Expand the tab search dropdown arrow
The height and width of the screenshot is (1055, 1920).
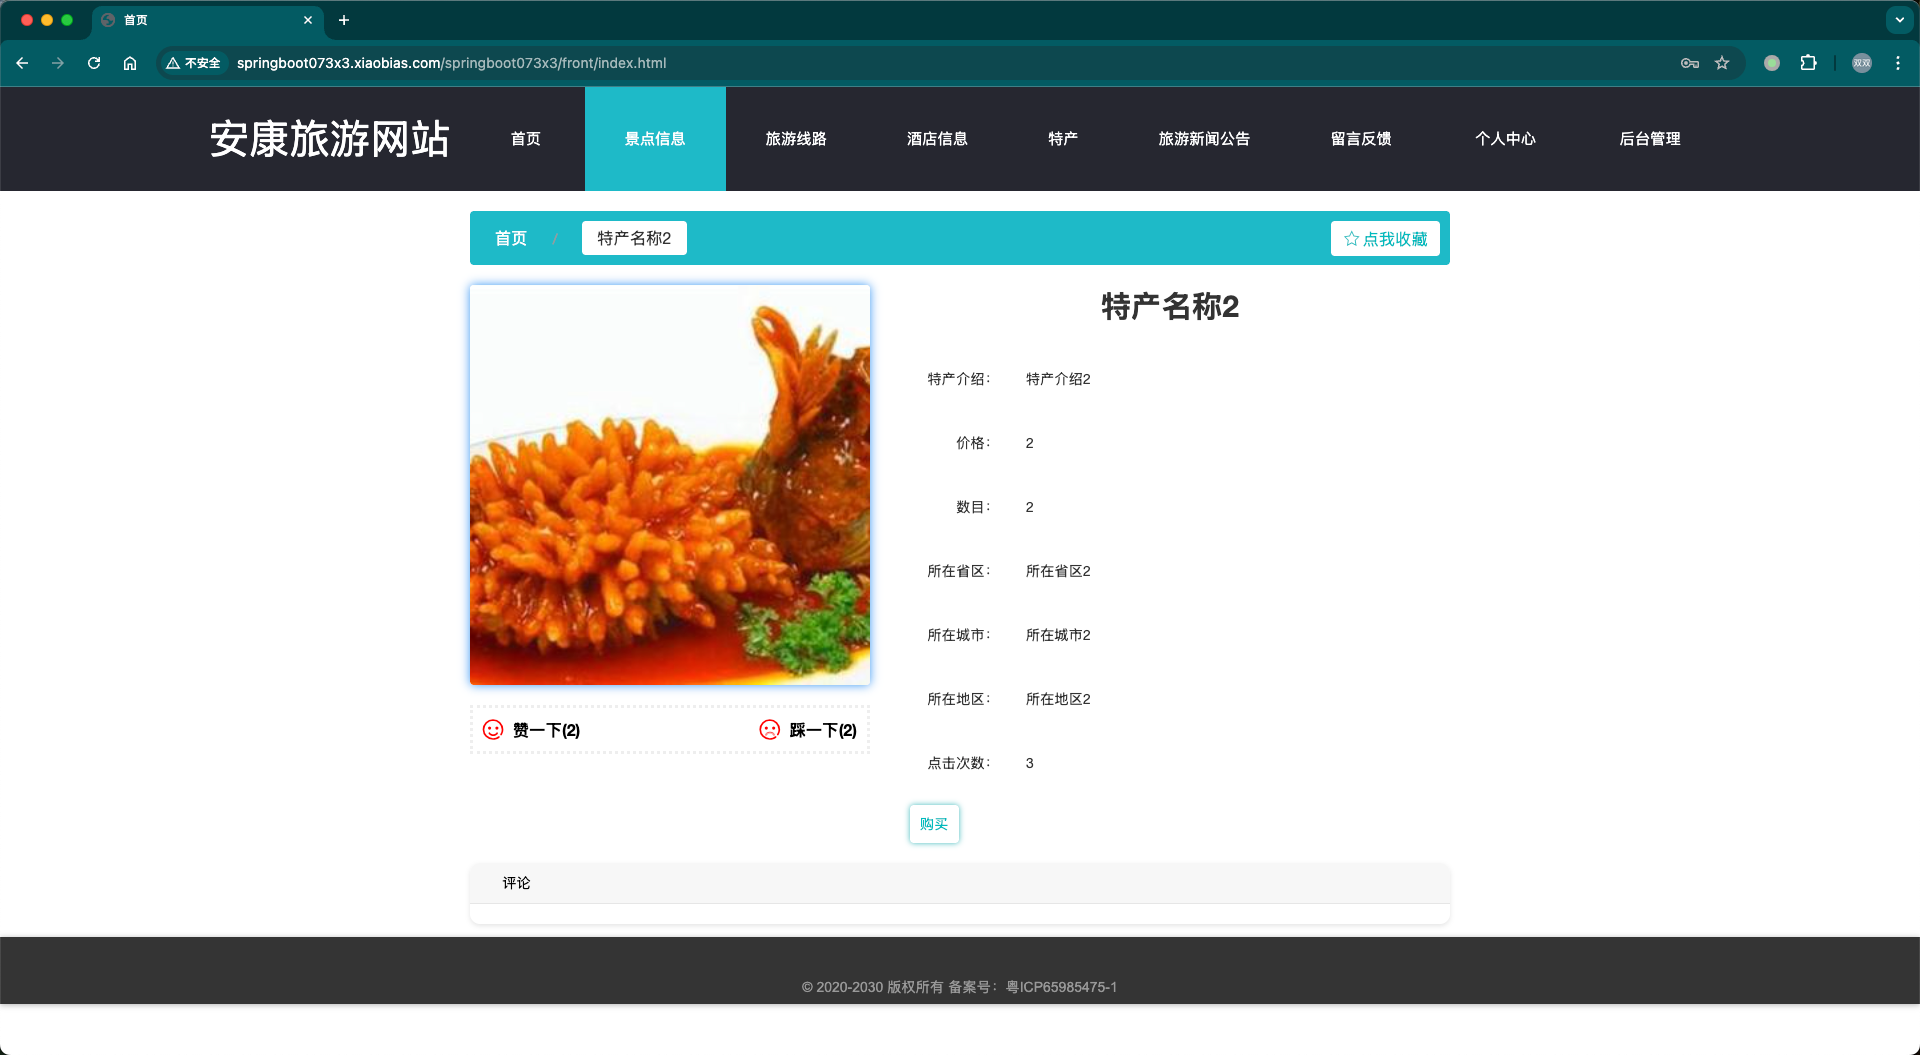[x=1899, y=20]
